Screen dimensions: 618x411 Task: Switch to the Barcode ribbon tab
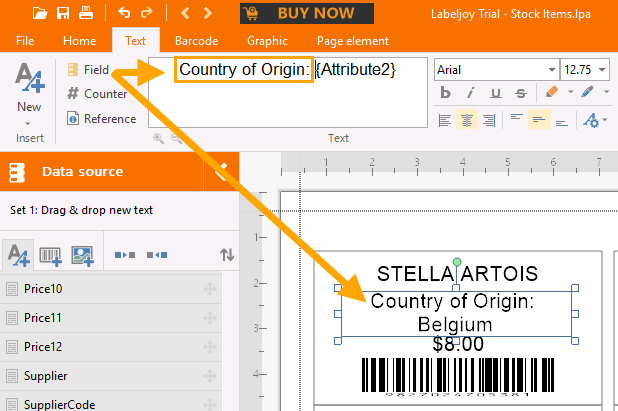tap(196, 41)
